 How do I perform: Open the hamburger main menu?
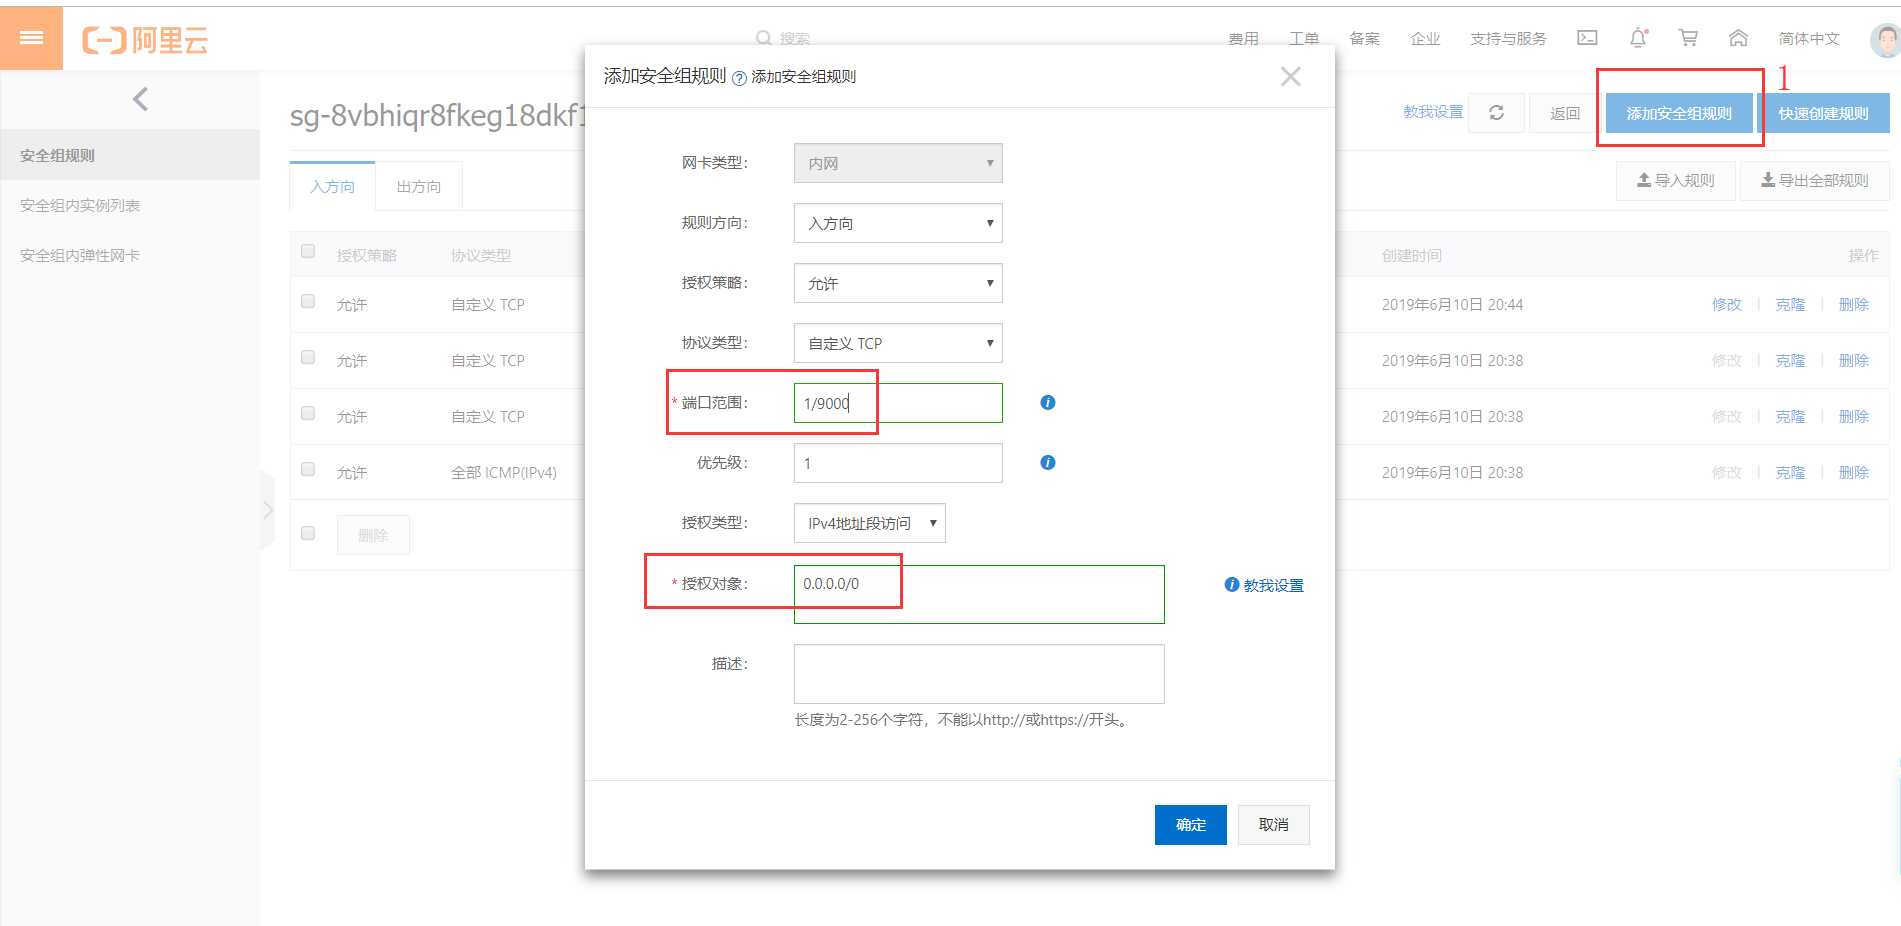click(31, 38)
